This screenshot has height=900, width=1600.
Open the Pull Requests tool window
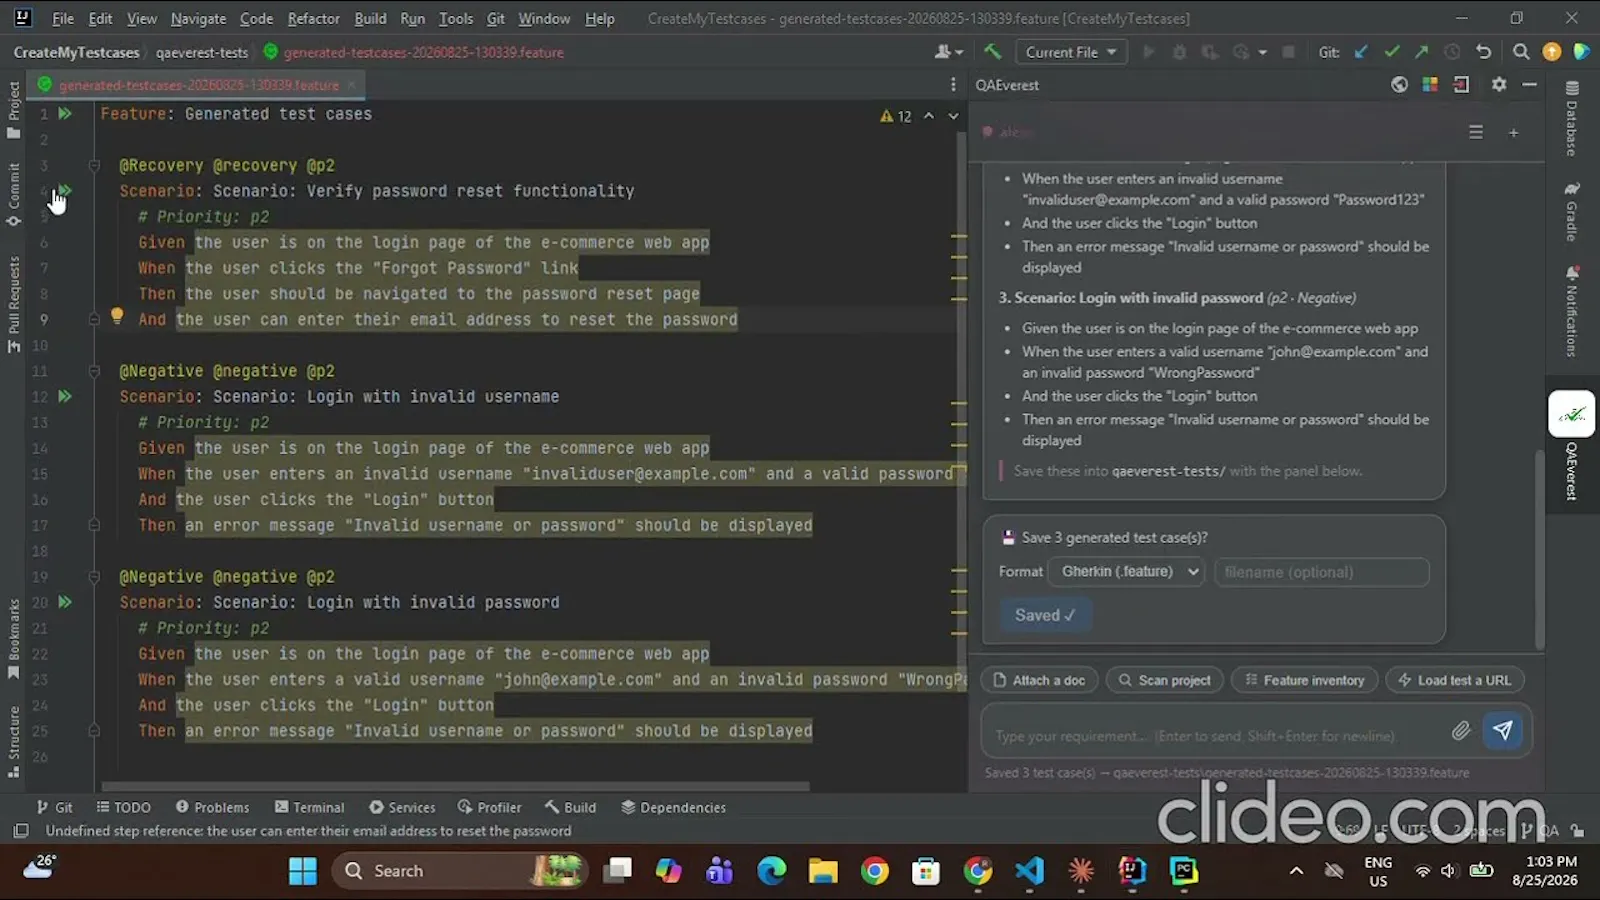pos(14,304)
